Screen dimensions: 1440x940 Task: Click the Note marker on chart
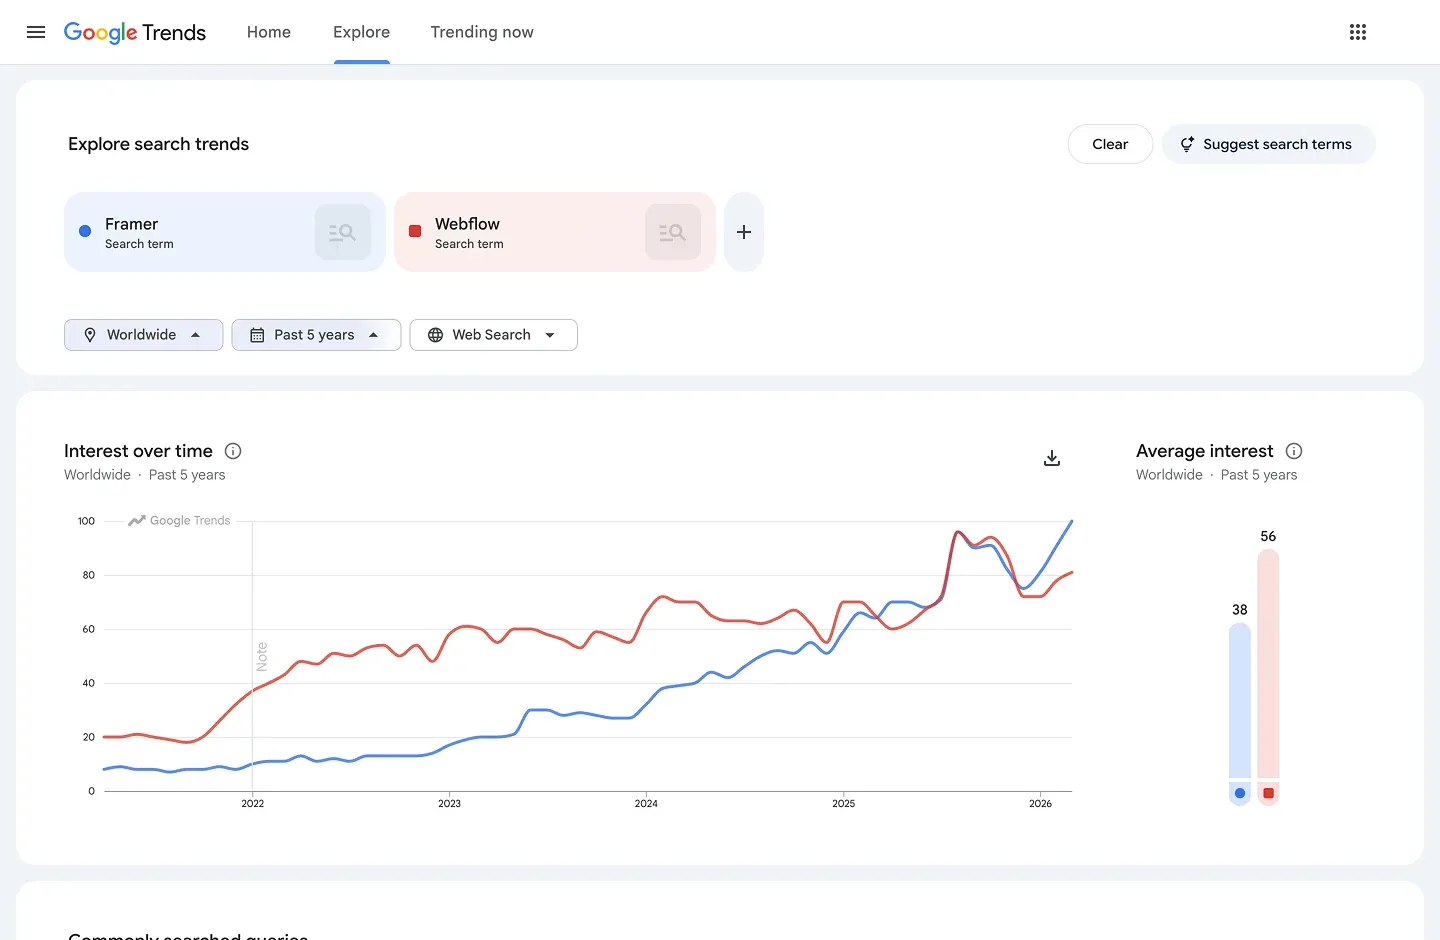(262, 656)
